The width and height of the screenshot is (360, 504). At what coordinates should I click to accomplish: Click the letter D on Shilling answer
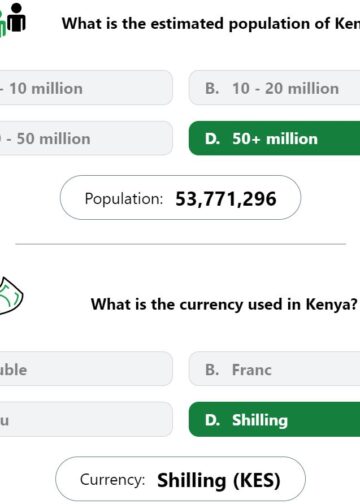click(212, 420)
